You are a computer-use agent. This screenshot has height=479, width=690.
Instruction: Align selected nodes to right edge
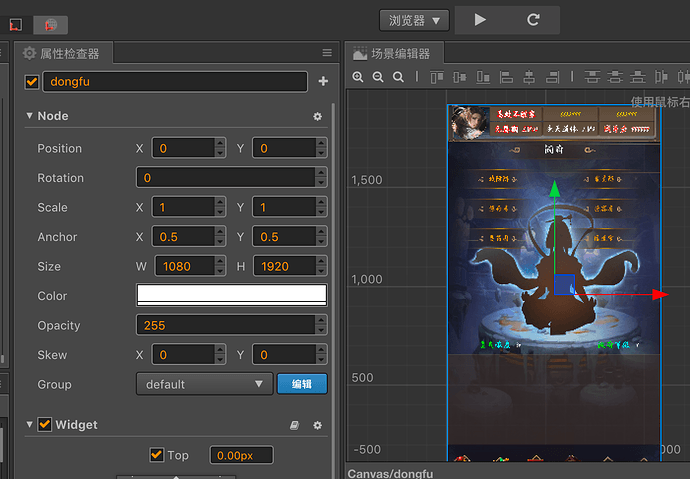553,77
